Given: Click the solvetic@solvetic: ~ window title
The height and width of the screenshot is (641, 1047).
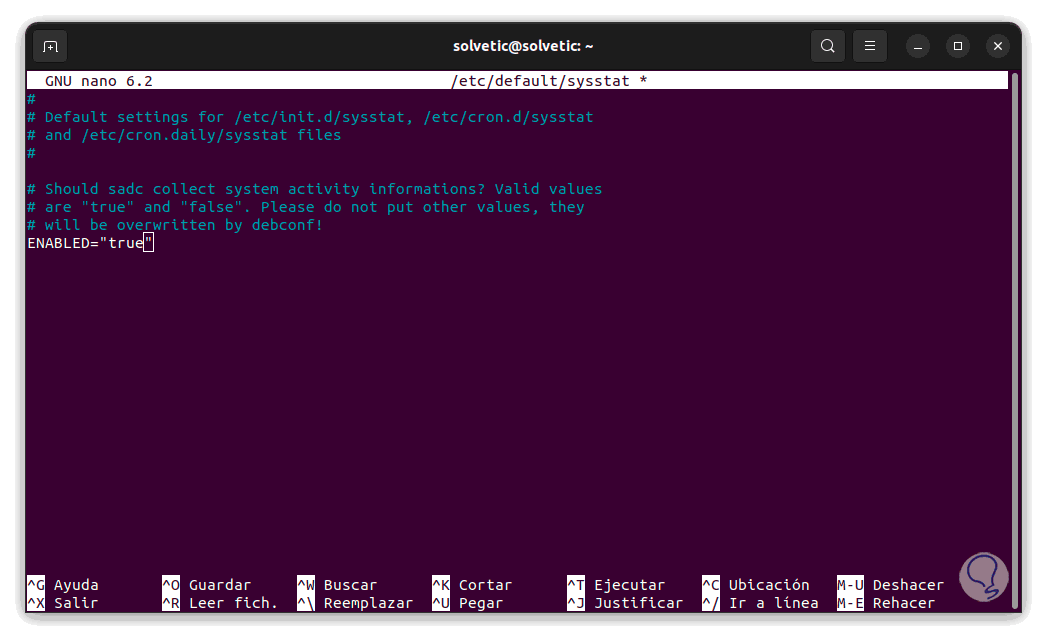Looking at the screenshot, I should click(x=523, y=46).
